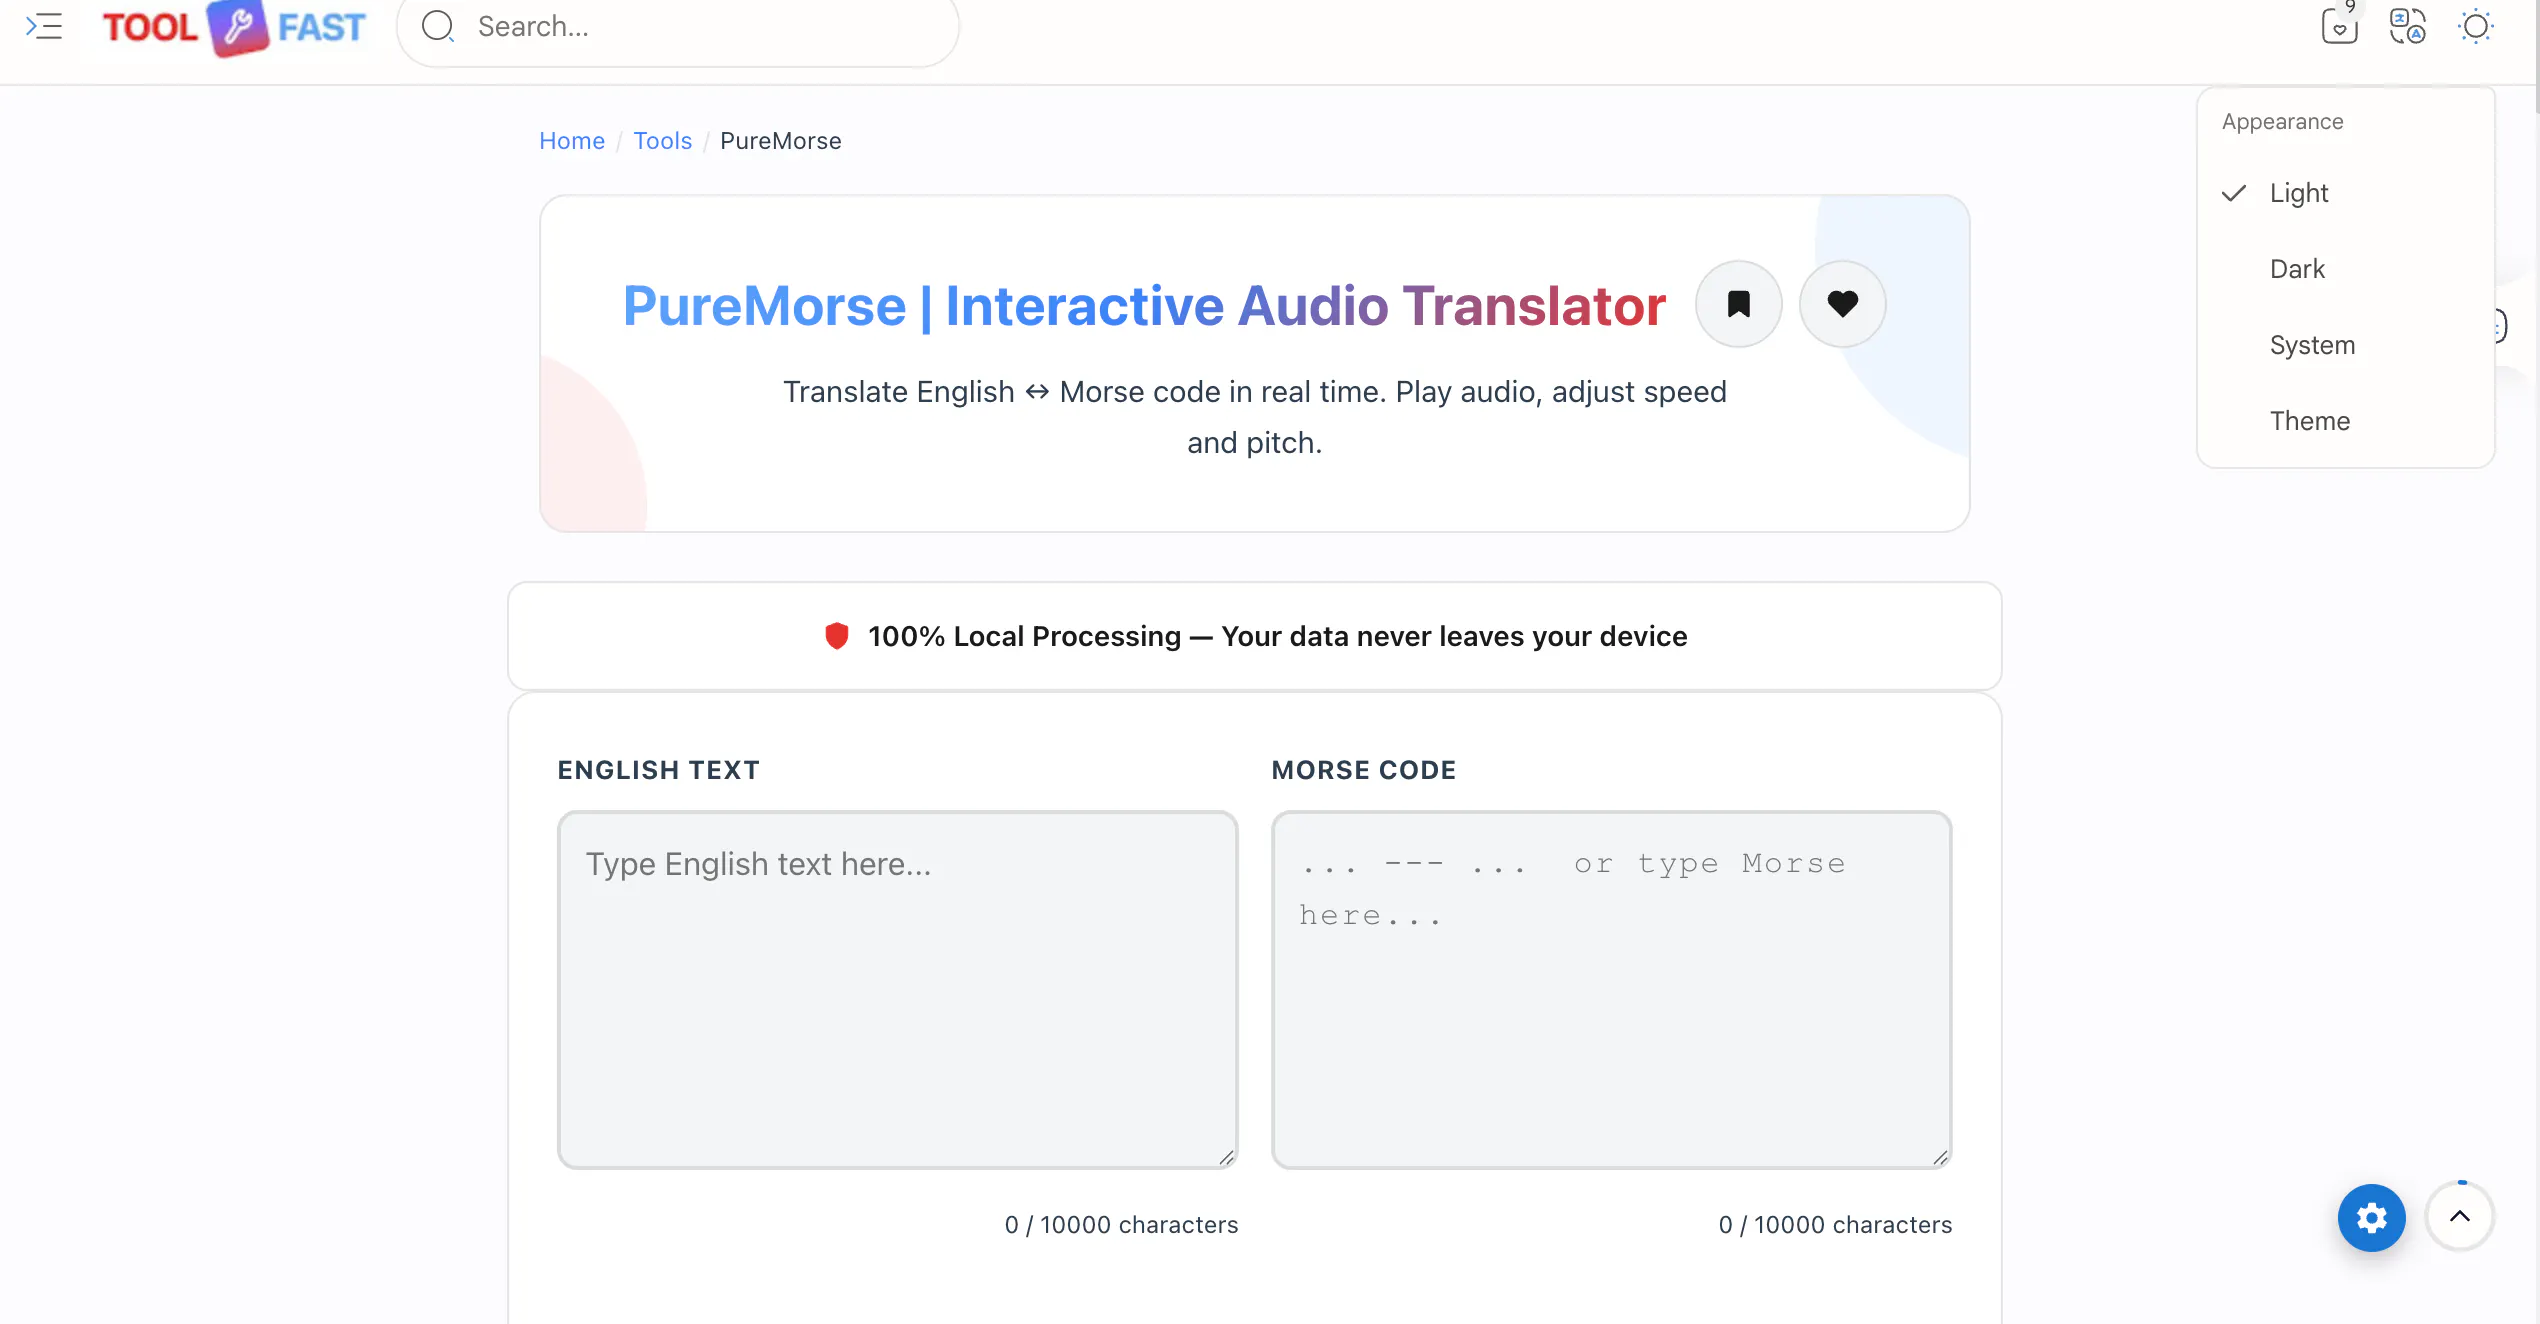Go to Home breadcrumb link
This screenshot has height=1324, width=2540.
(572, 141)
